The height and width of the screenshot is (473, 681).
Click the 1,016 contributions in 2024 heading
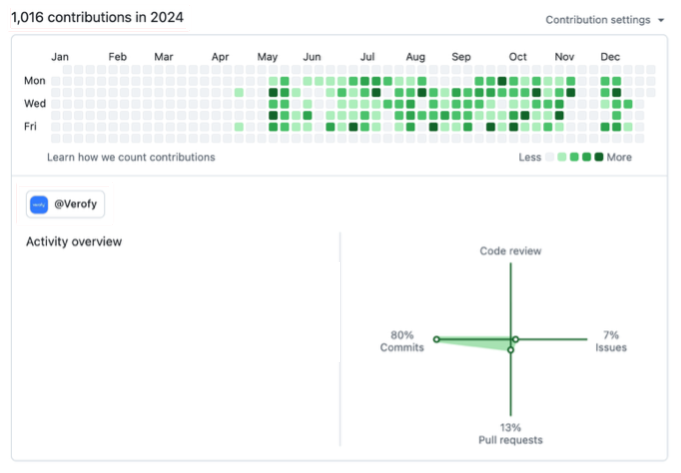tap(97, 17)
